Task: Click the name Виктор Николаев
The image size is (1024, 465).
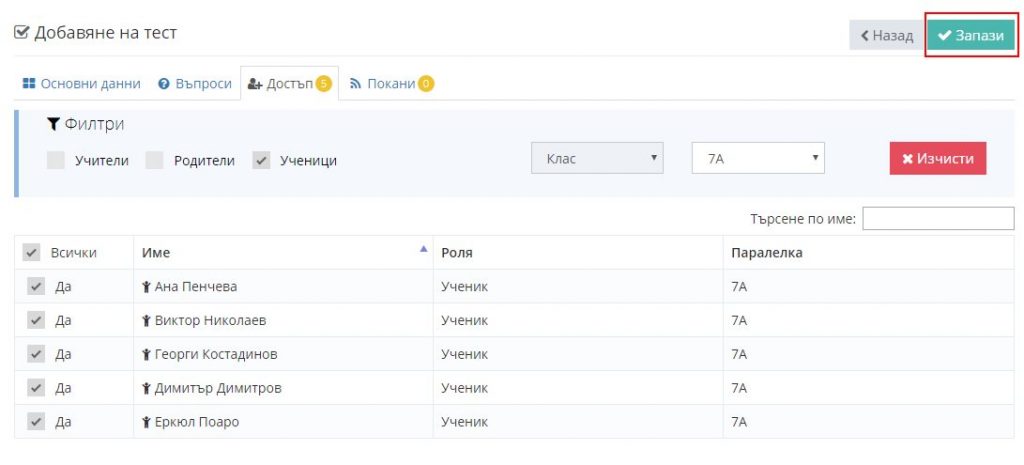Action: [x=210, y=321]
